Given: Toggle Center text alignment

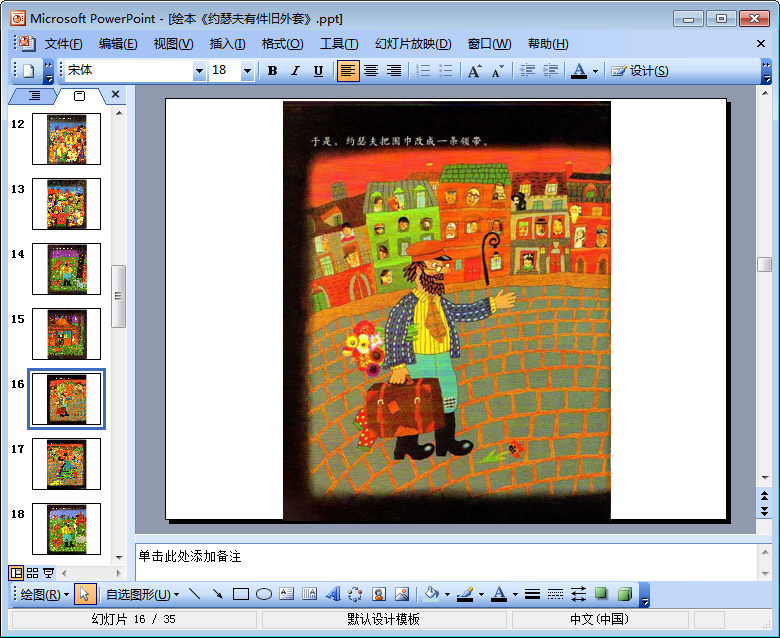Looking at the screenshot, I should pos(371,71).
